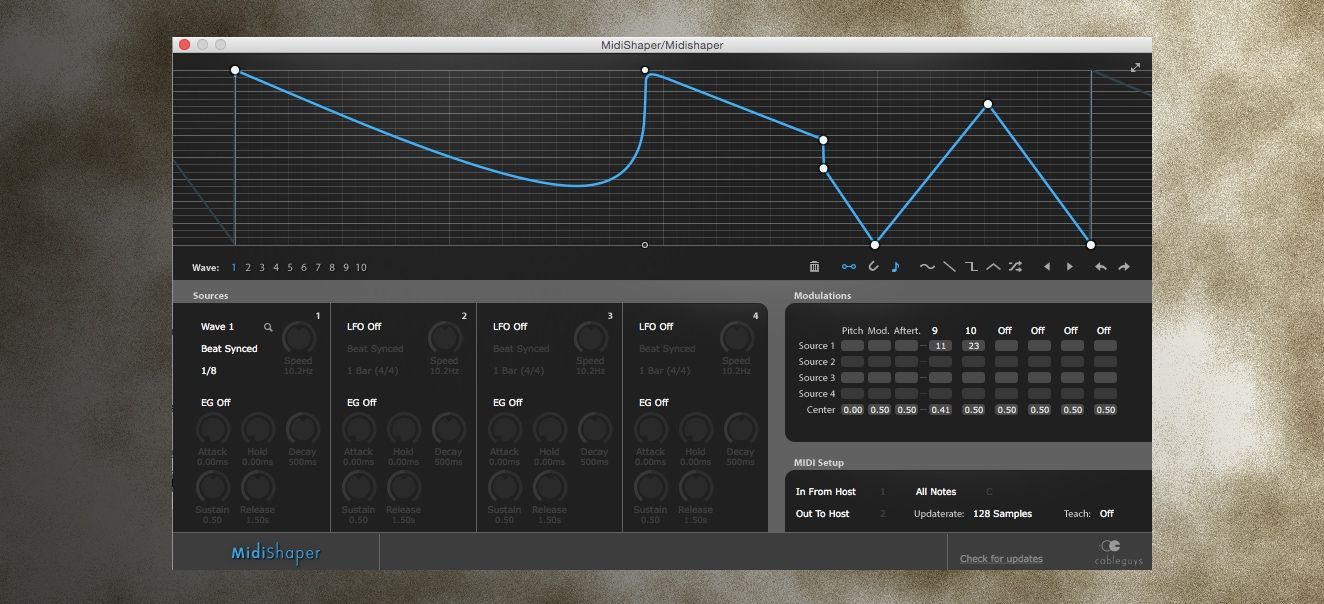Select wave slot 5
Image resolution: width=1324 pixels, height=604 pixels.
pos(290,268)
